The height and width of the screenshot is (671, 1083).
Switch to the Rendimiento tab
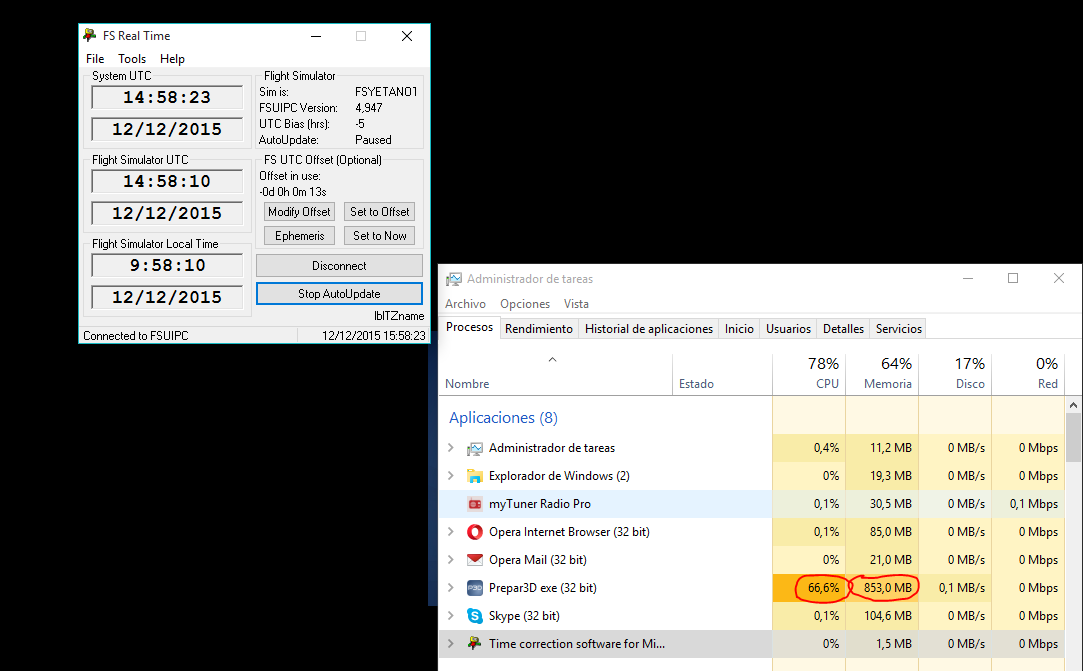point(539,329)
